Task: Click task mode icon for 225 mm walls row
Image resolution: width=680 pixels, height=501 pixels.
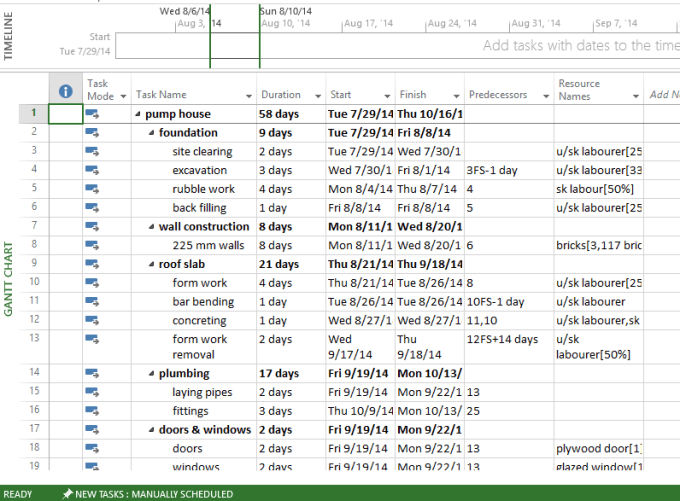Action: point(92,245)
